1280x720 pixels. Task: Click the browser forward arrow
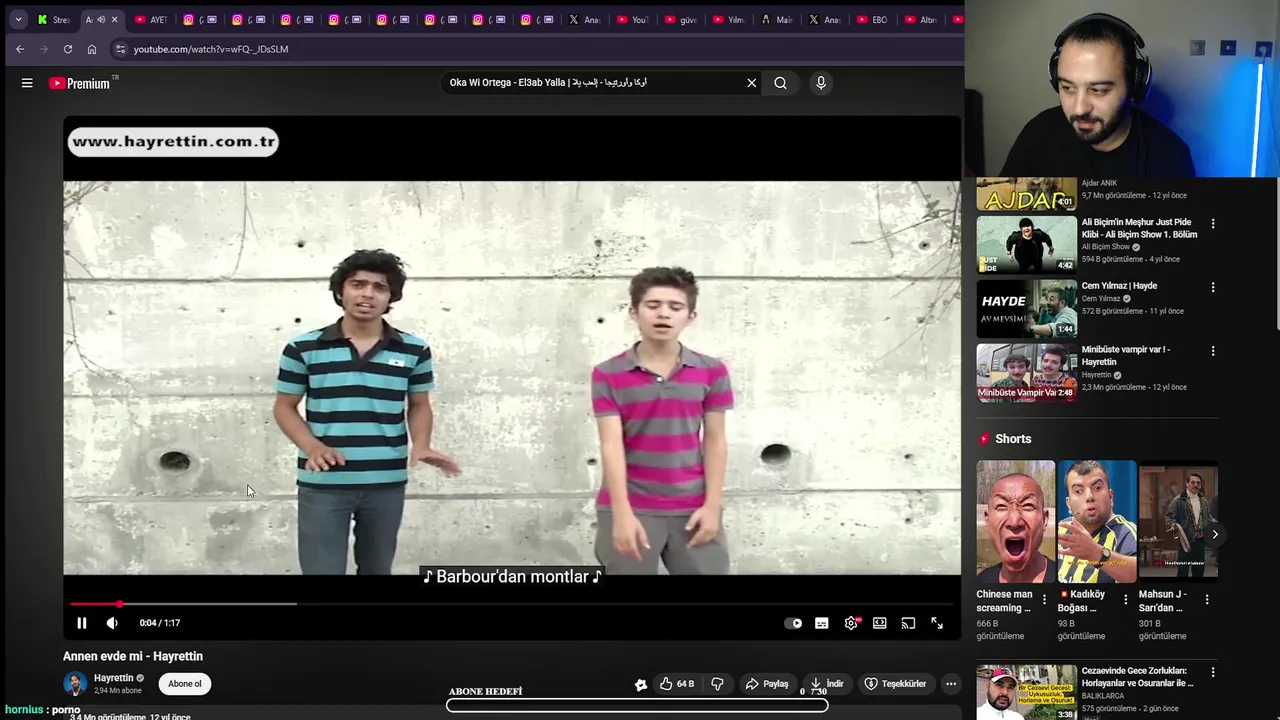(x=44, y=49)
